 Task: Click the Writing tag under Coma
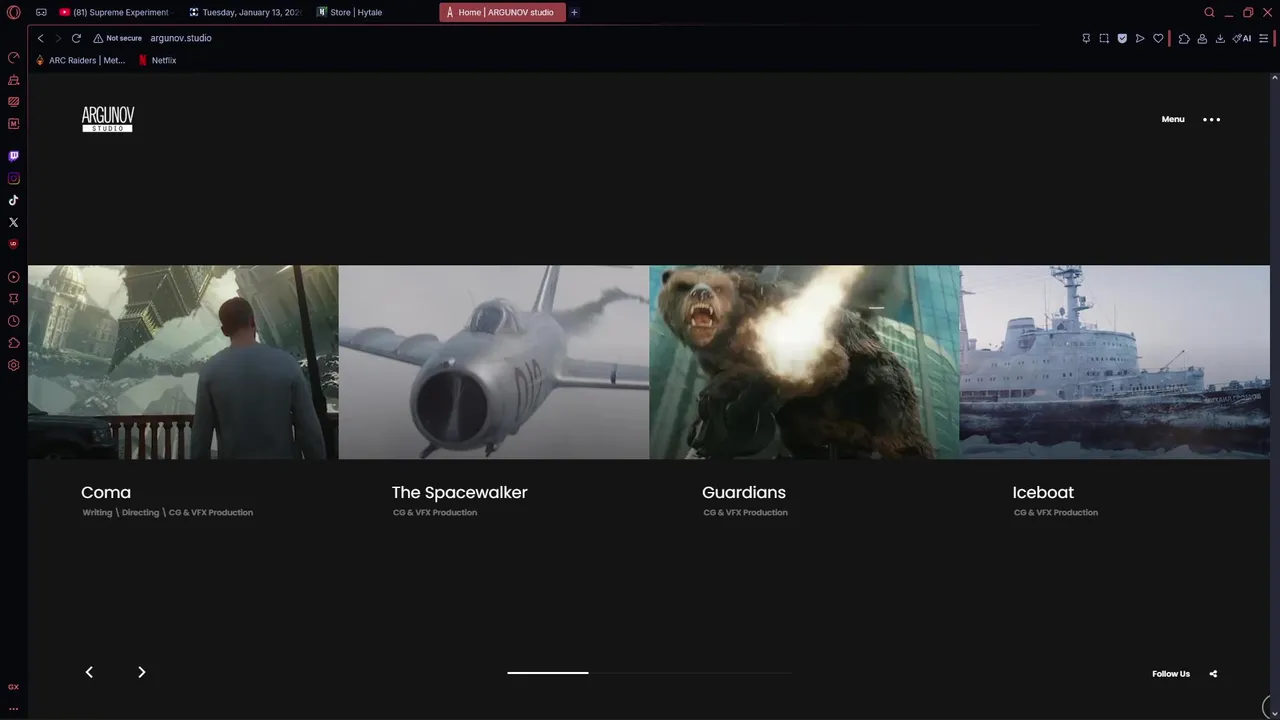[97, 512]
